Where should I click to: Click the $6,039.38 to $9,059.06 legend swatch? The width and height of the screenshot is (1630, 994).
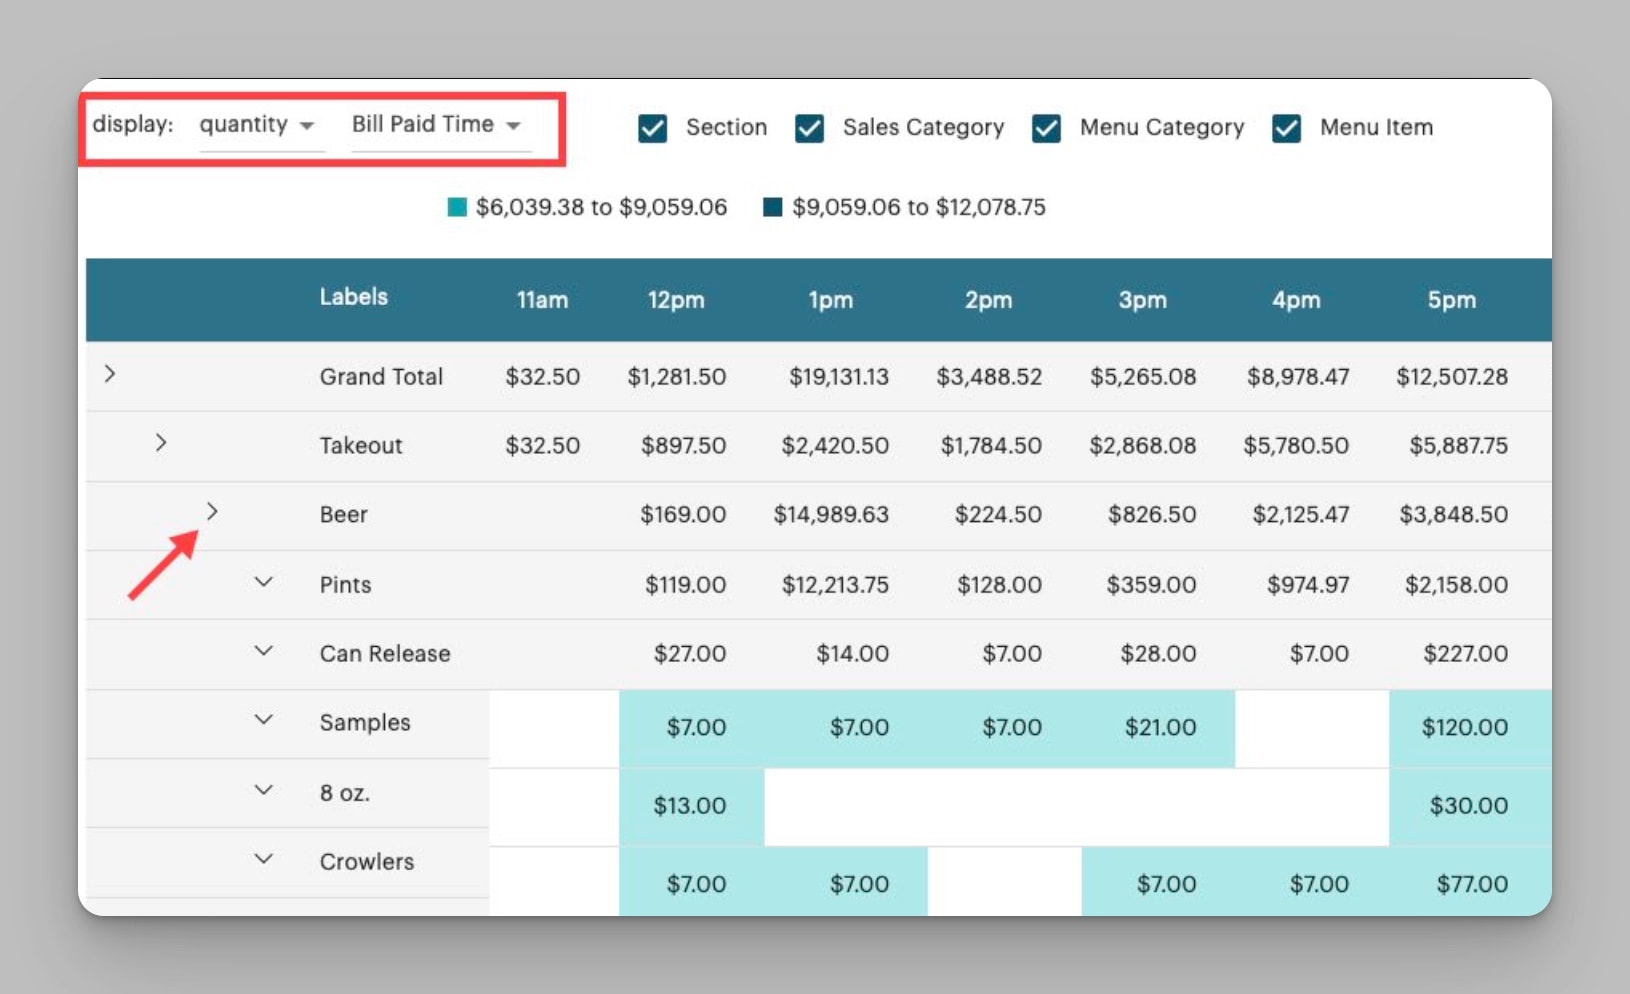pyautogui.click(x=457, y=207)
